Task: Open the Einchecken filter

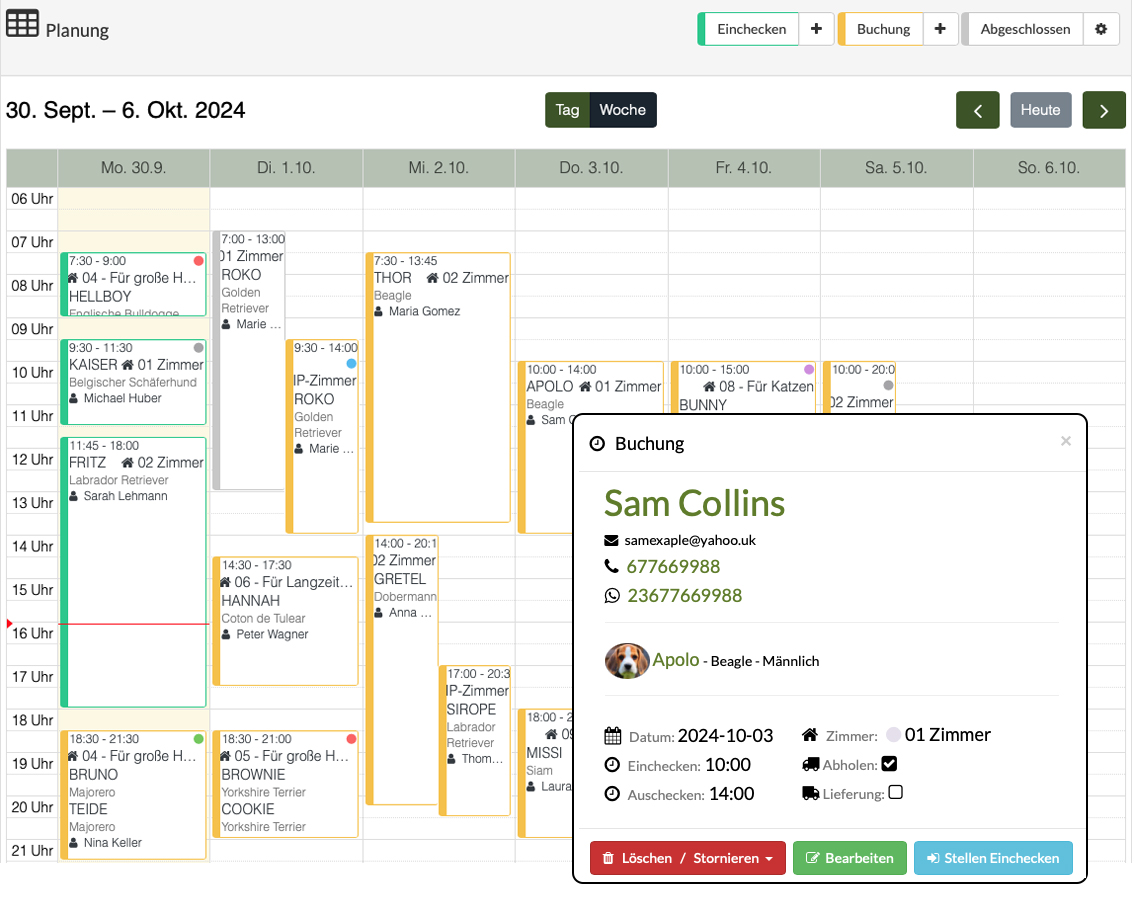Action: click(x=751, y=29)
